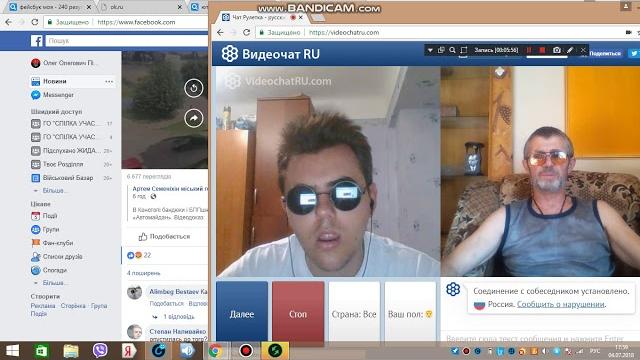Click the chat message input field
Image resolution: width=640 pixels, height=360 pixels.
pyautogui.click(x=540, y=338)
